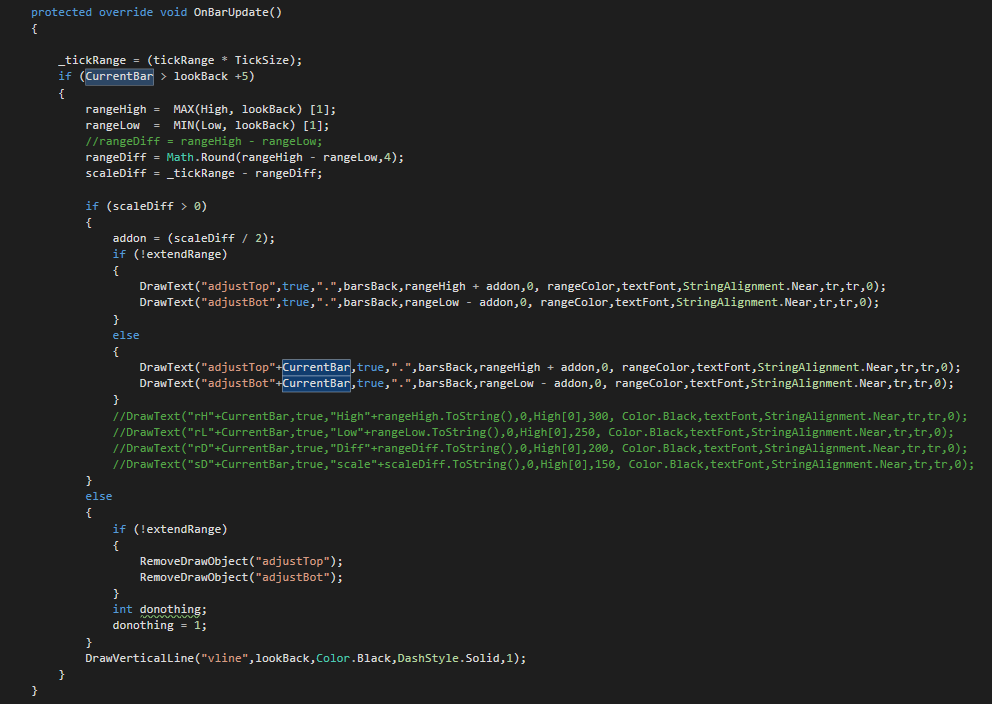Click the 'protected' keyword in method signature

click(61, 12)
